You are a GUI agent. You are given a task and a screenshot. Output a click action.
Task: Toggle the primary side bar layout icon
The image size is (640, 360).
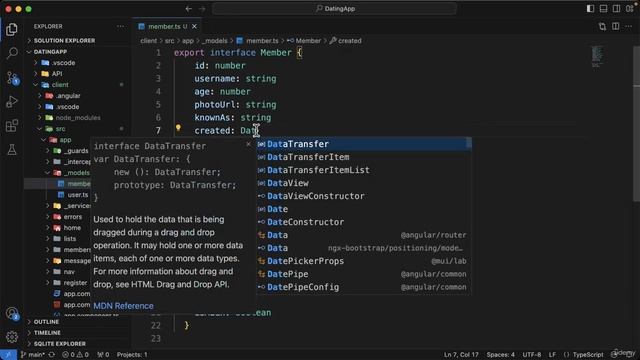(590, 9)
